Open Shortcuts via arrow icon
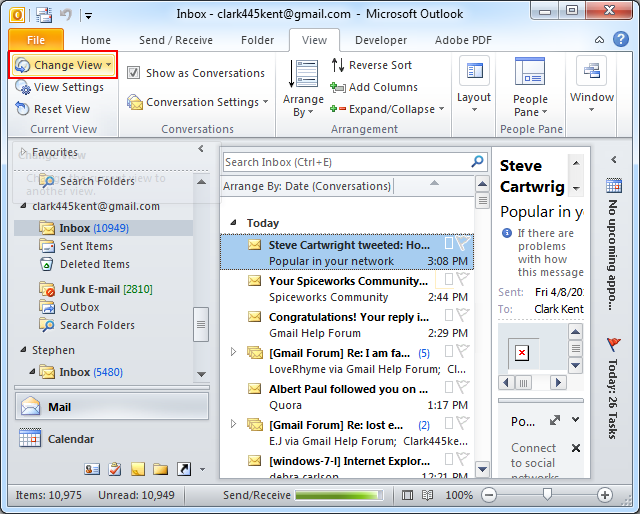The image size is (640, 514). point(184,469)
